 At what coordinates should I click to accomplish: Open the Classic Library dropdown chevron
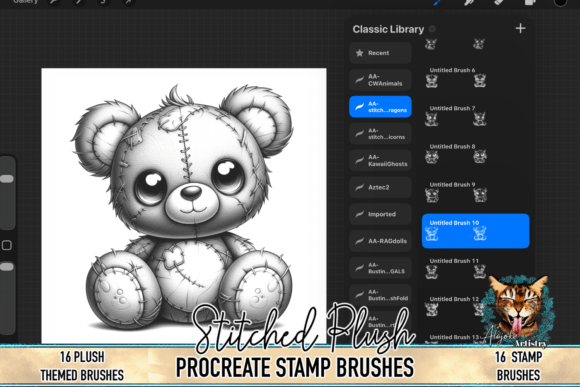[x=432, y=29]
